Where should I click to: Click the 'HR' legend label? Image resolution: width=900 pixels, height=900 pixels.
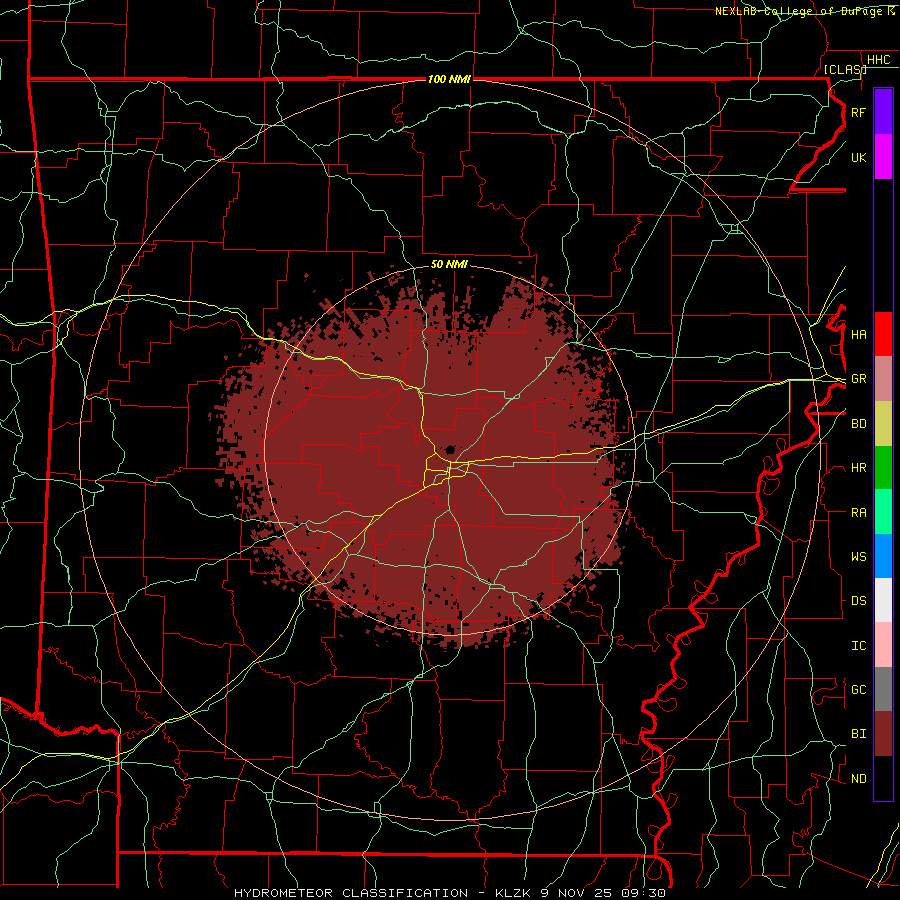point(858,468)
